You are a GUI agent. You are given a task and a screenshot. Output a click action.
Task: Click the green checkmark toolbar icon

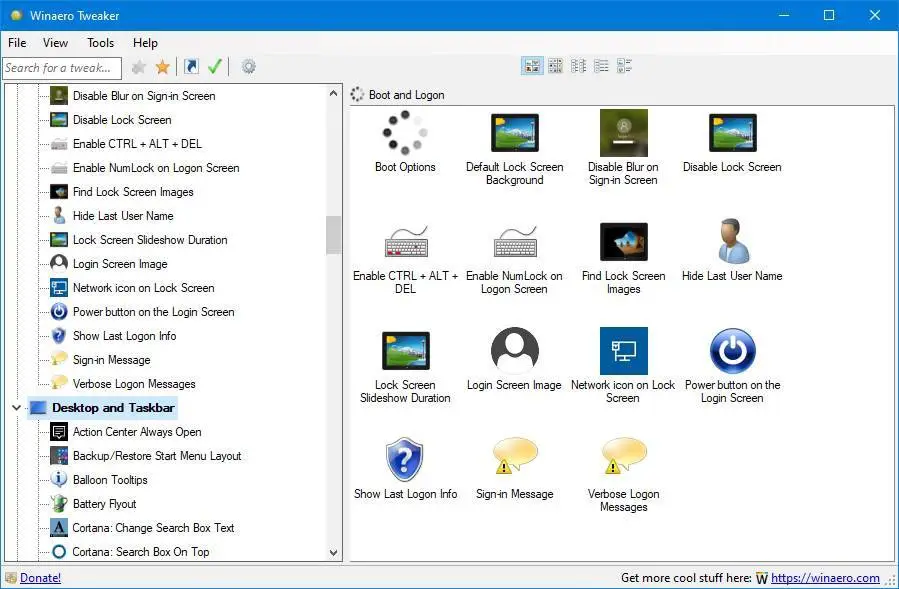(214, 67)
